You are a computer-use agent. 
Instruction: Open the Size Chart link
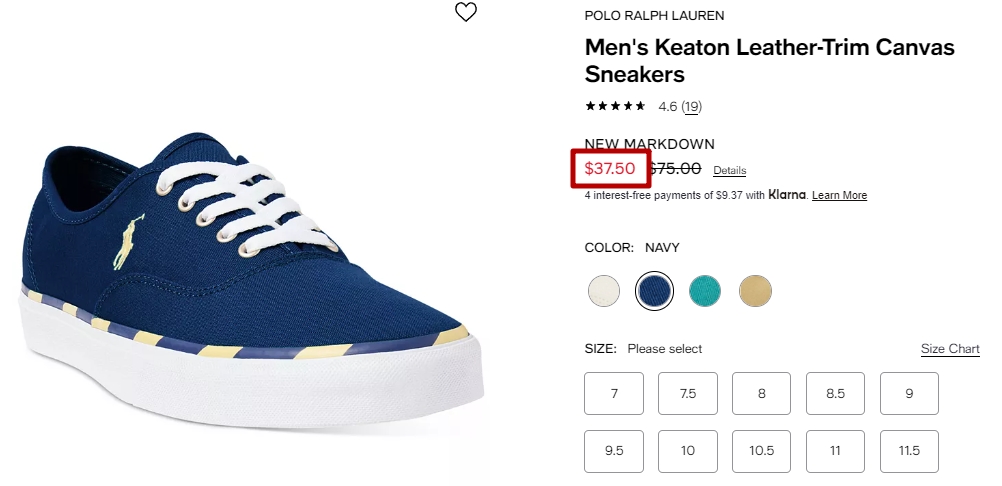point(950,349)
